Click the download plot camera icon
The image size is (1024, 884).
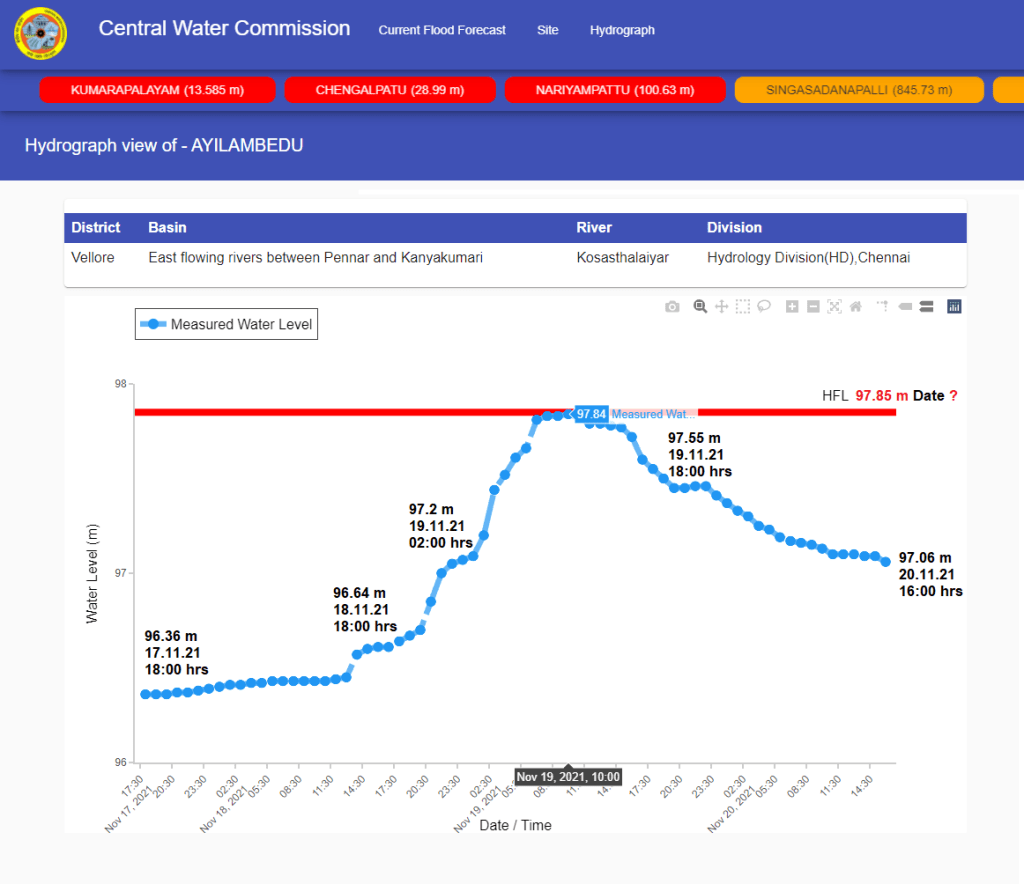672,307
